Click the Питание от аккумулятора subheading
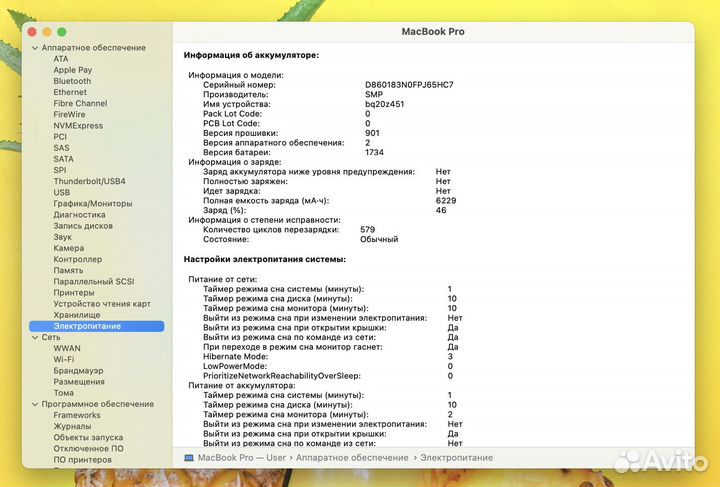This screenshot has height=487, width=720. (x=242, y=386)
